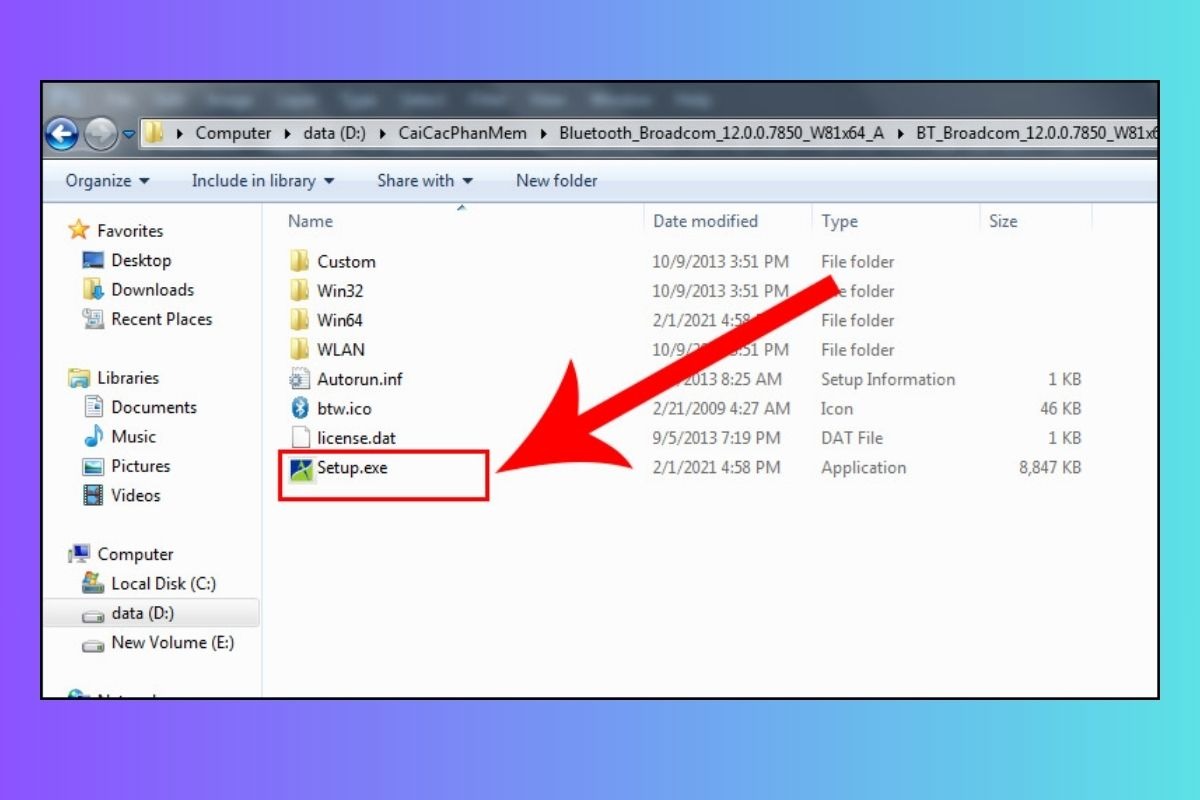Click the Computer icon in the navigation pane
The width and height of the screenshot is (1200, 800).
79,554
